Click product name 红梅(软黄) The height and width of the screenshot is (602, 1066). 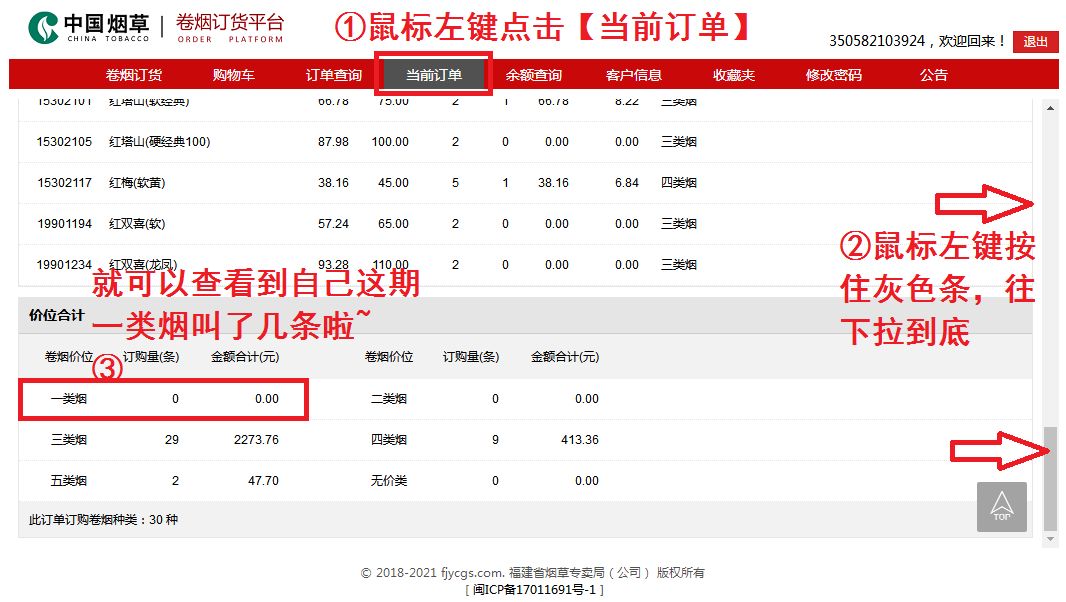(137, 182)
